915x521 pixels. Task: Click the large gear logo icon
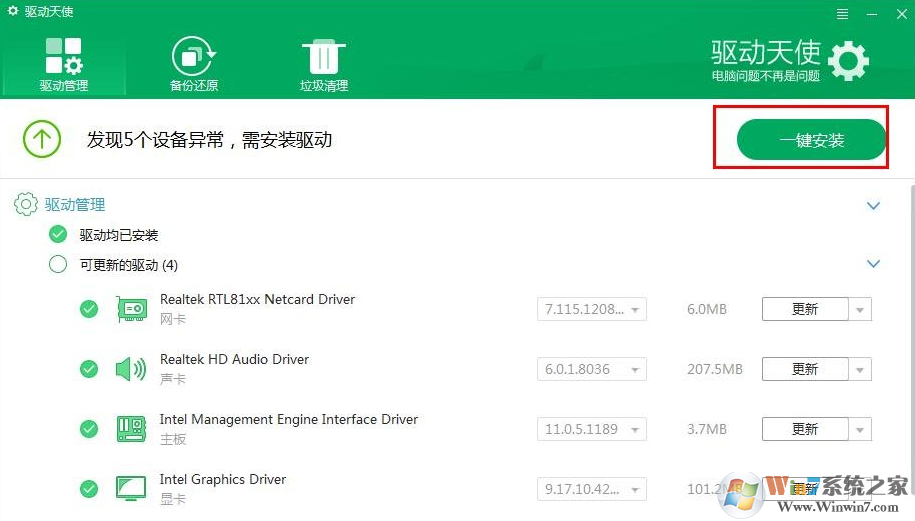(x=848, y=61)
